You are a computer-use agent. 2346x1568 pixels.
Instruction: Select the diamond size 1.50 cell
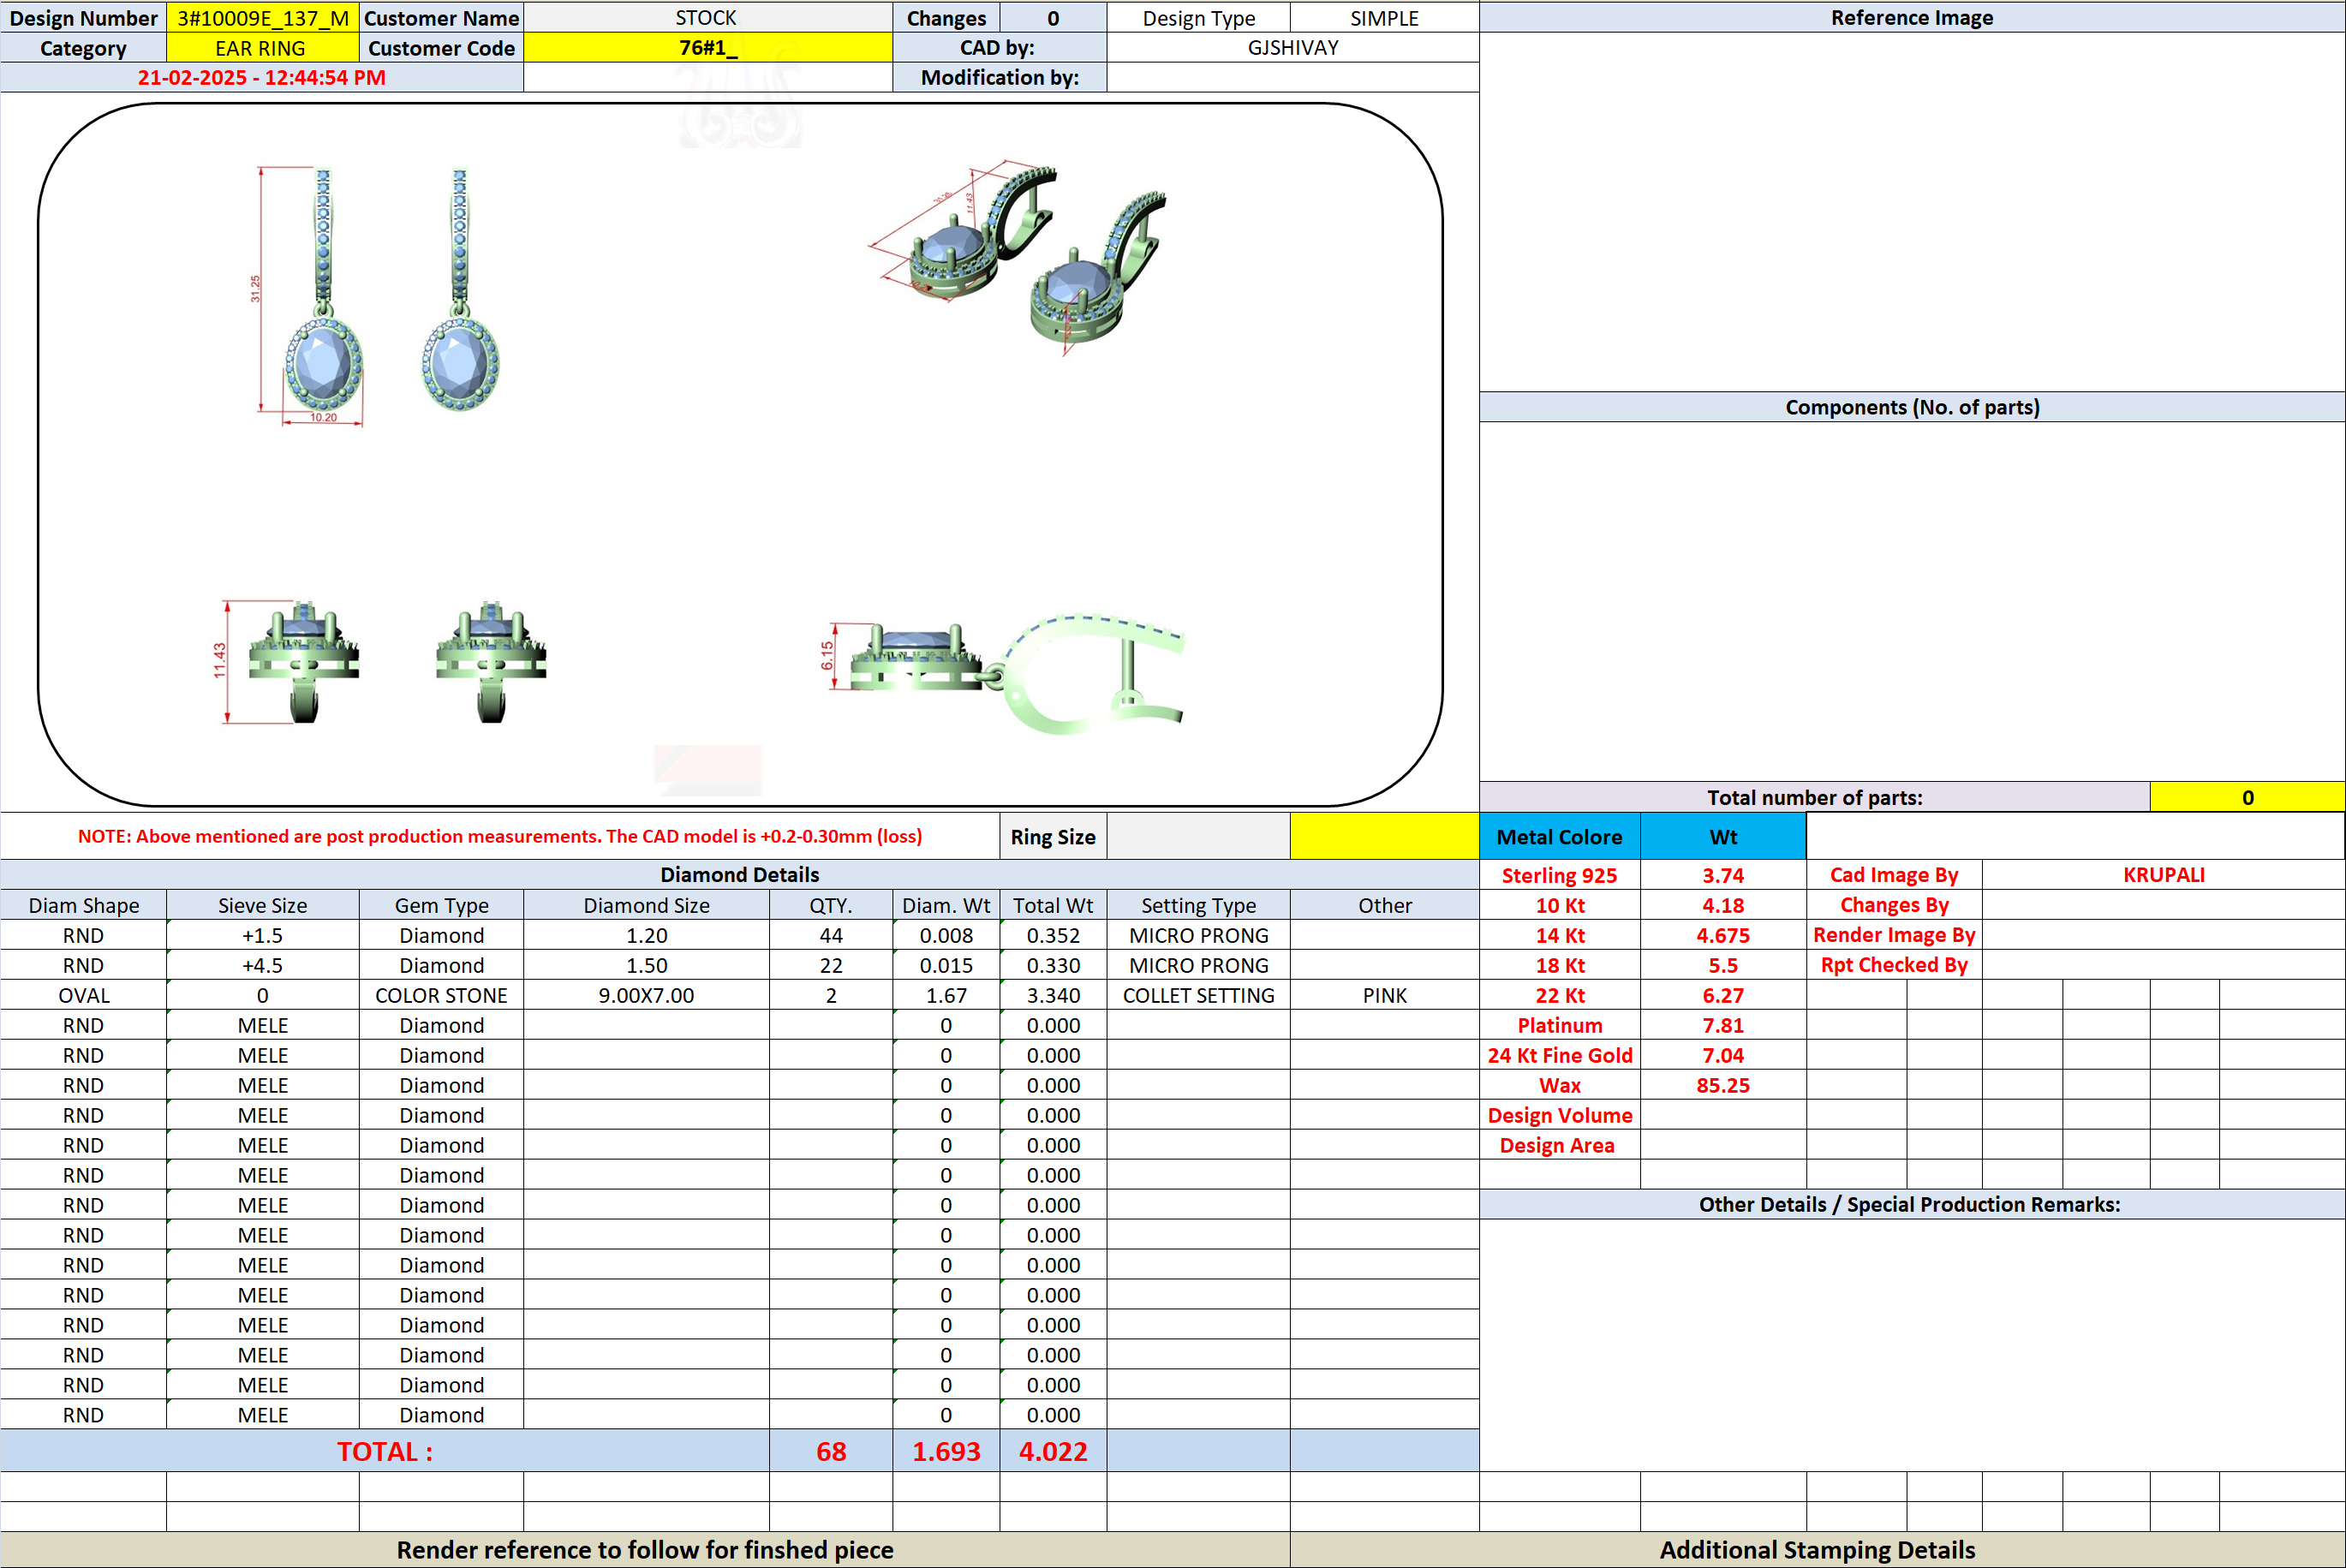[x=646, y=965]
